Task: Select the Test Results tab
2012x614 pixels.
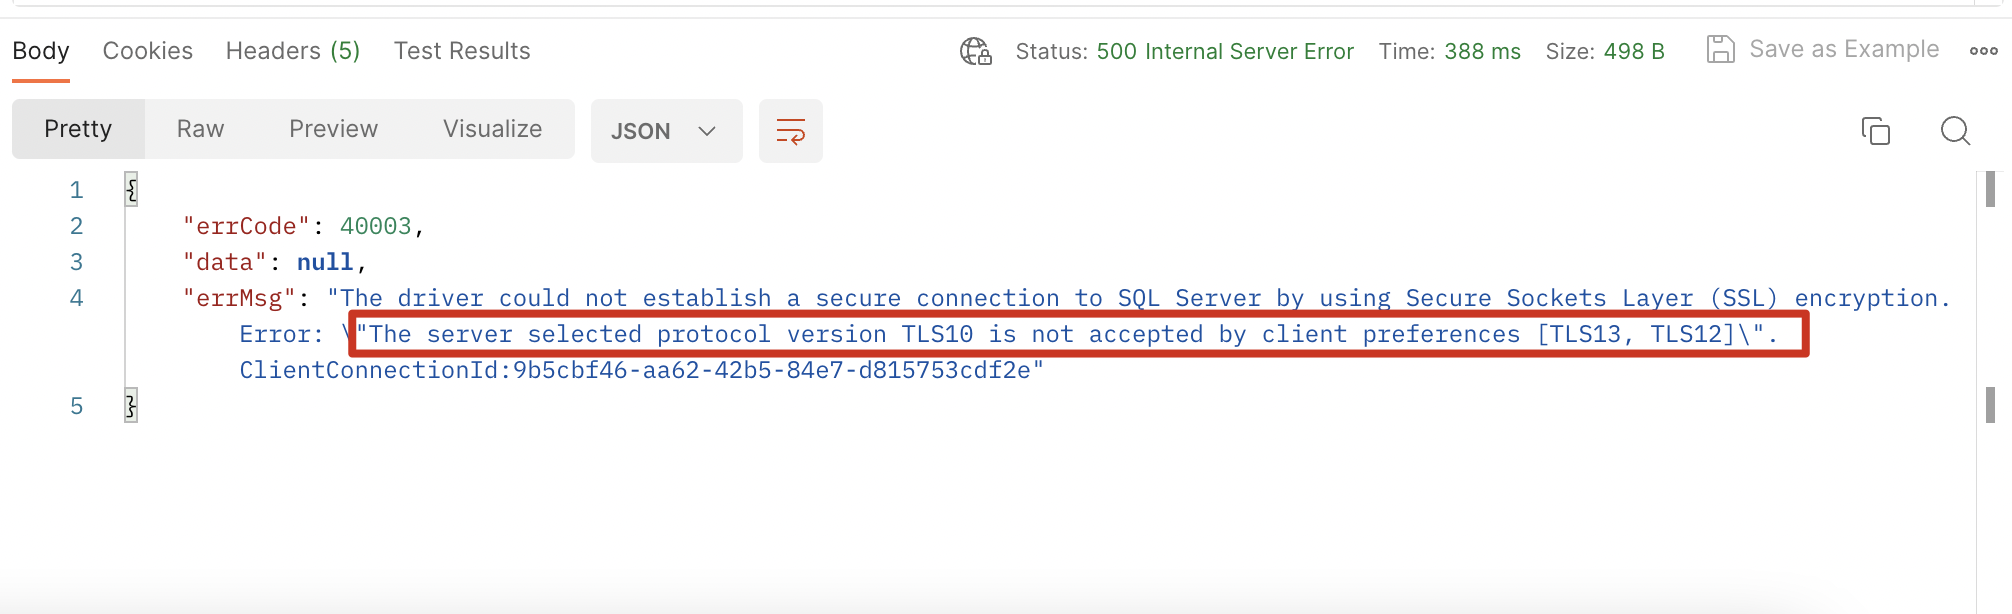Action: 462,51
